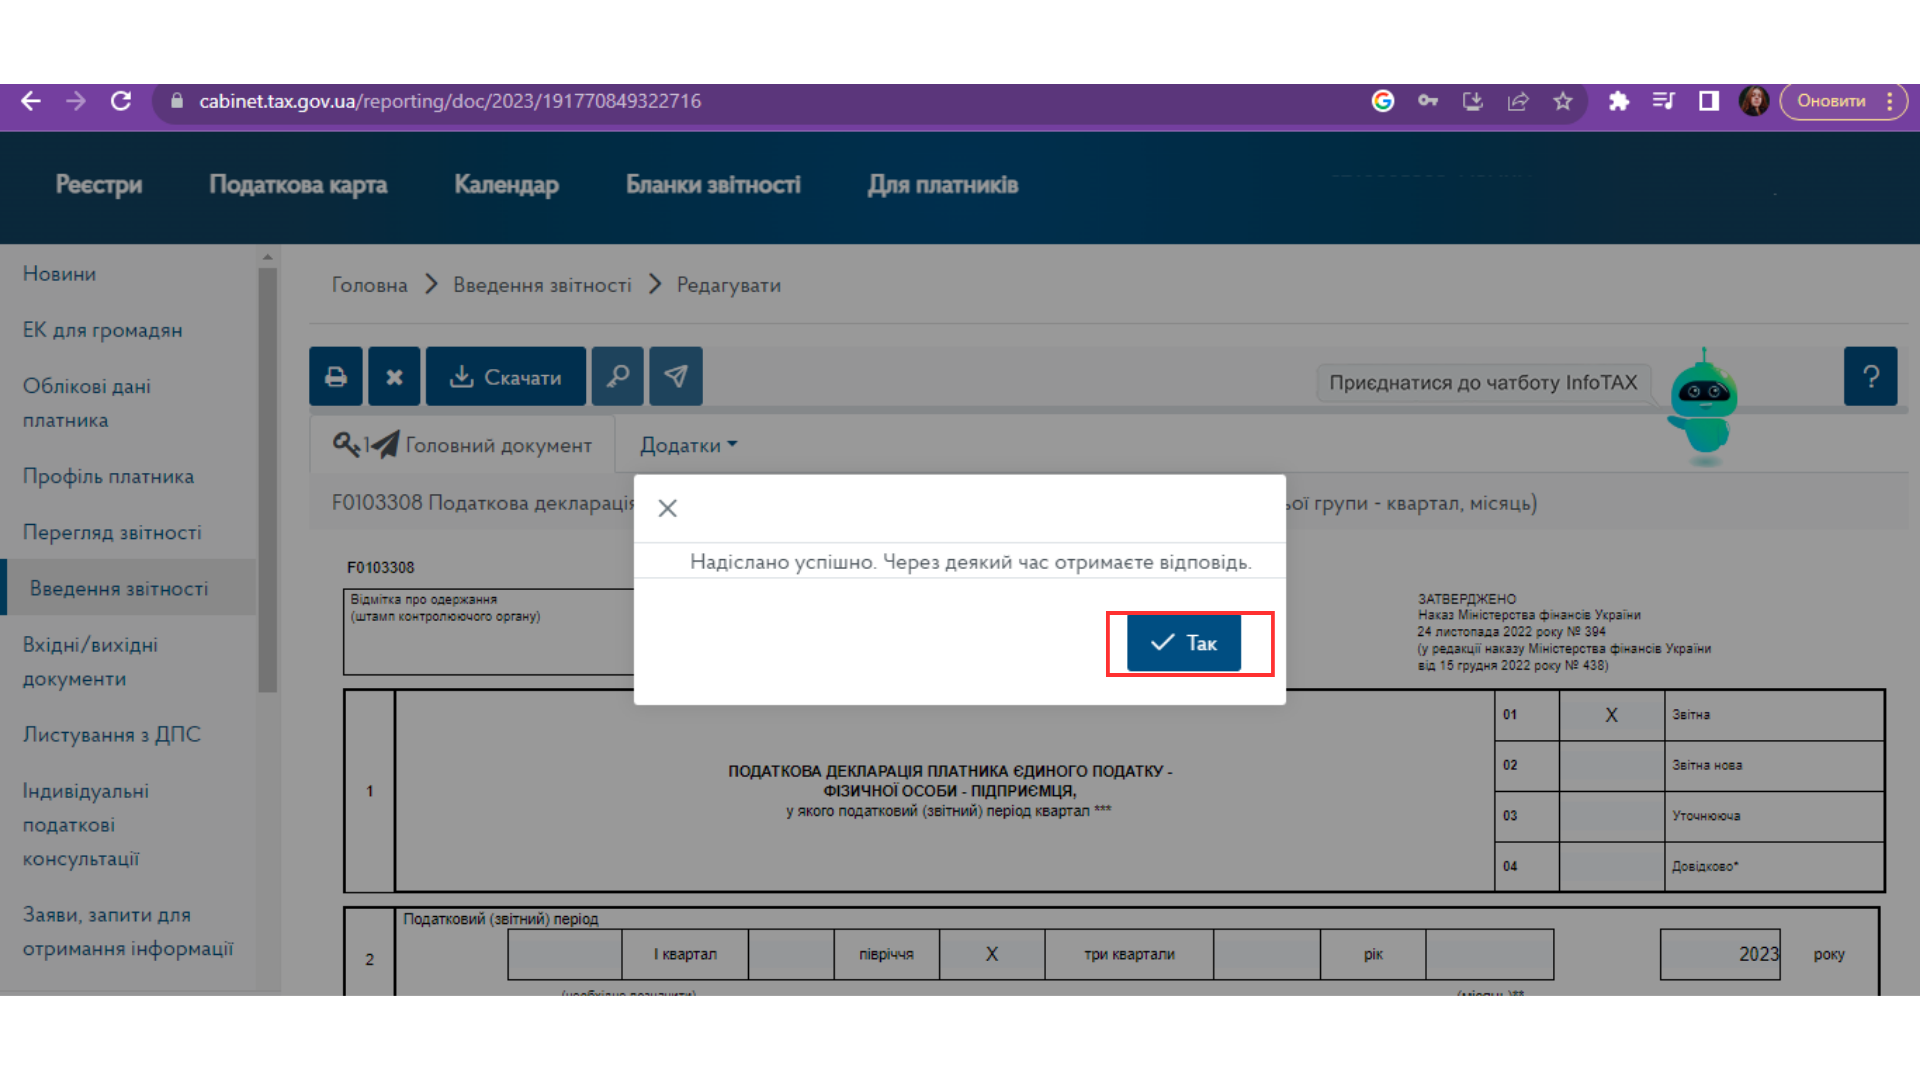Open Заяви, запити для отримання інформації

tap(128, 932)
